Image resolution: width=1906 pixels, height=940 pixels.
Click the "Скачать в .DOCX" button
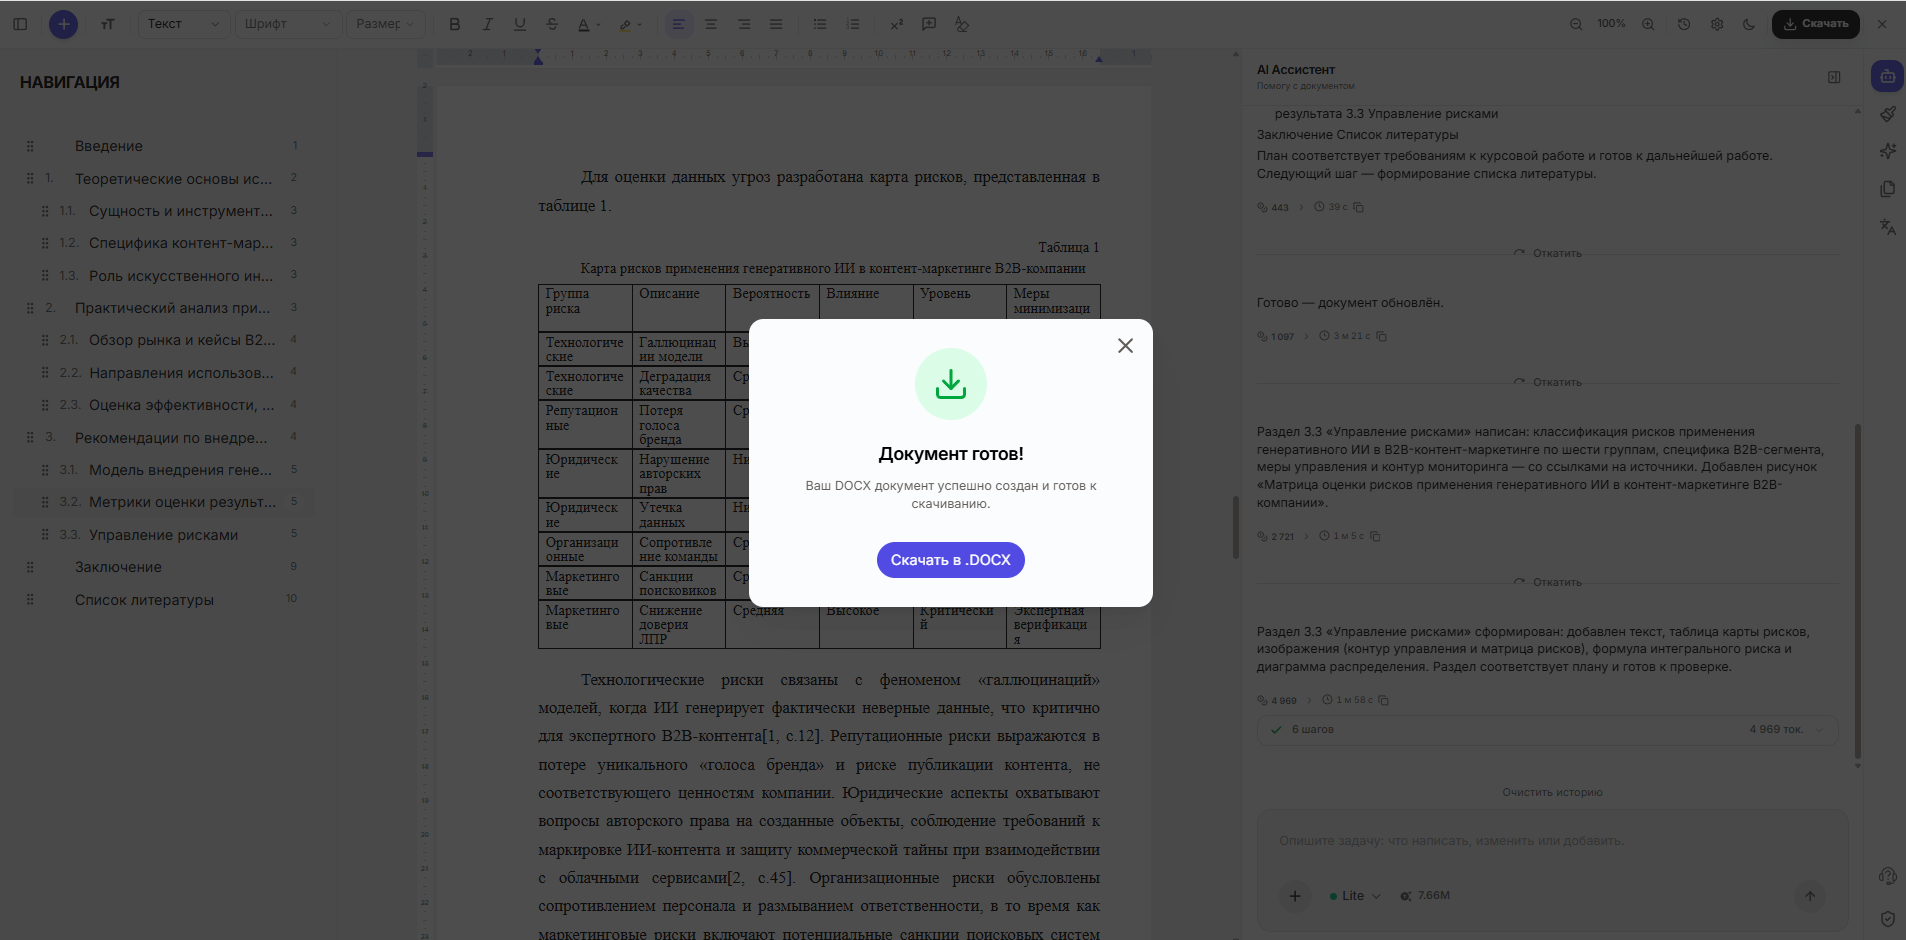click(951, 560)
